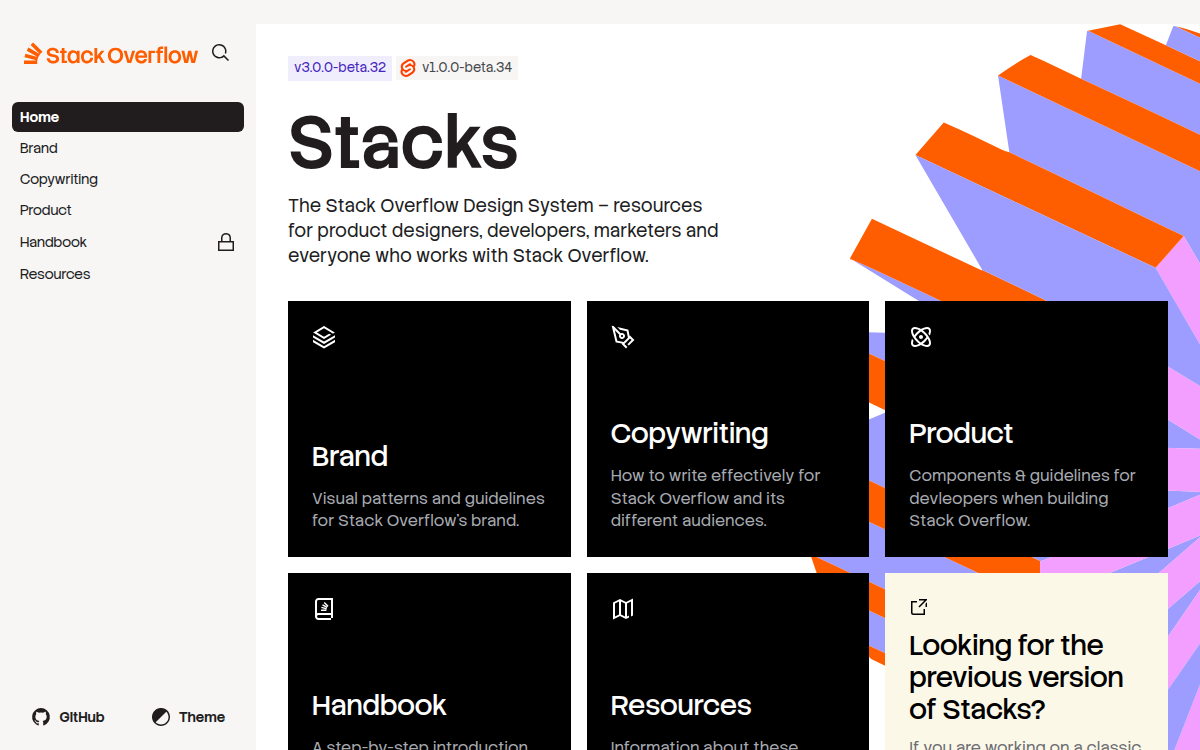Open the Brand card title
Image resolution: width=1200 pixels, height=750 pixels.
pos(350,456)
